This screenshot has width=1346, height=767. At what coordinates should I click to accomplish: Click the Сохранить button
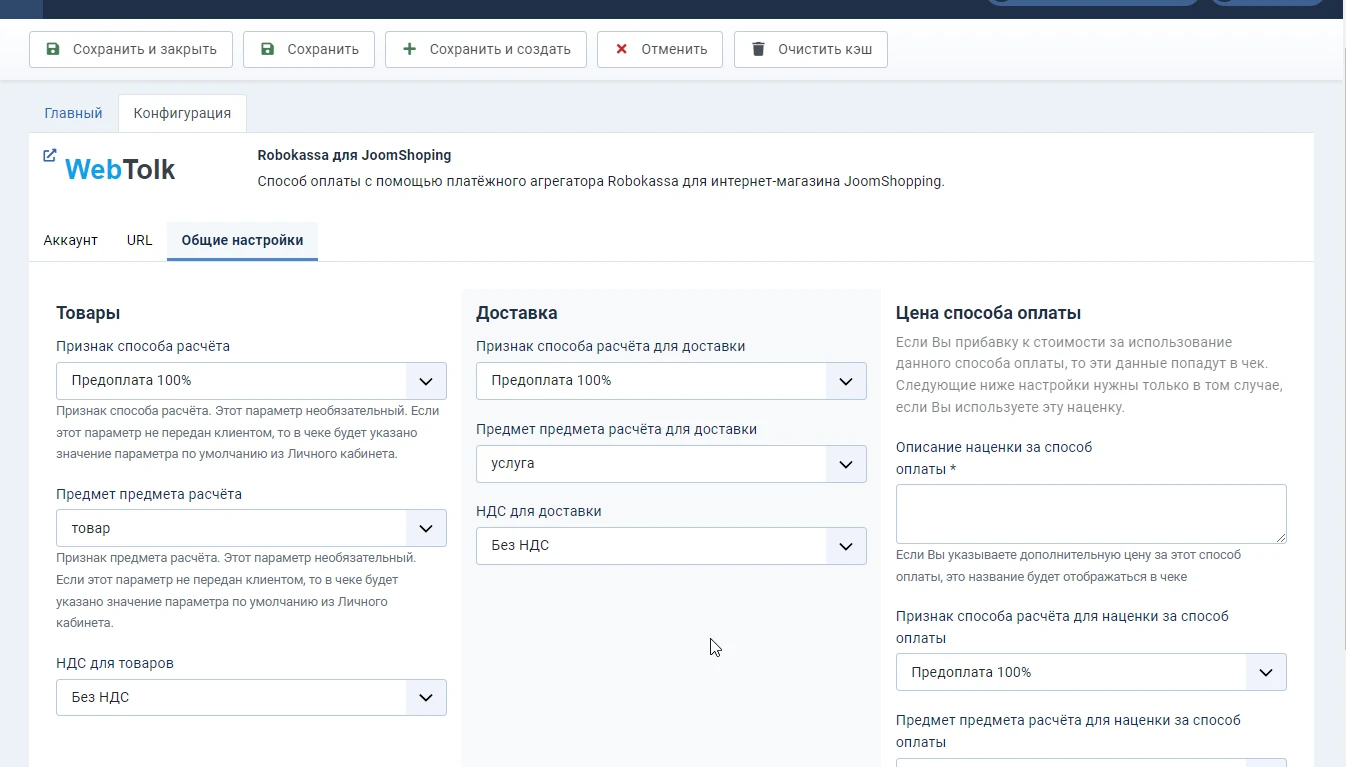(x=309, y=49)
